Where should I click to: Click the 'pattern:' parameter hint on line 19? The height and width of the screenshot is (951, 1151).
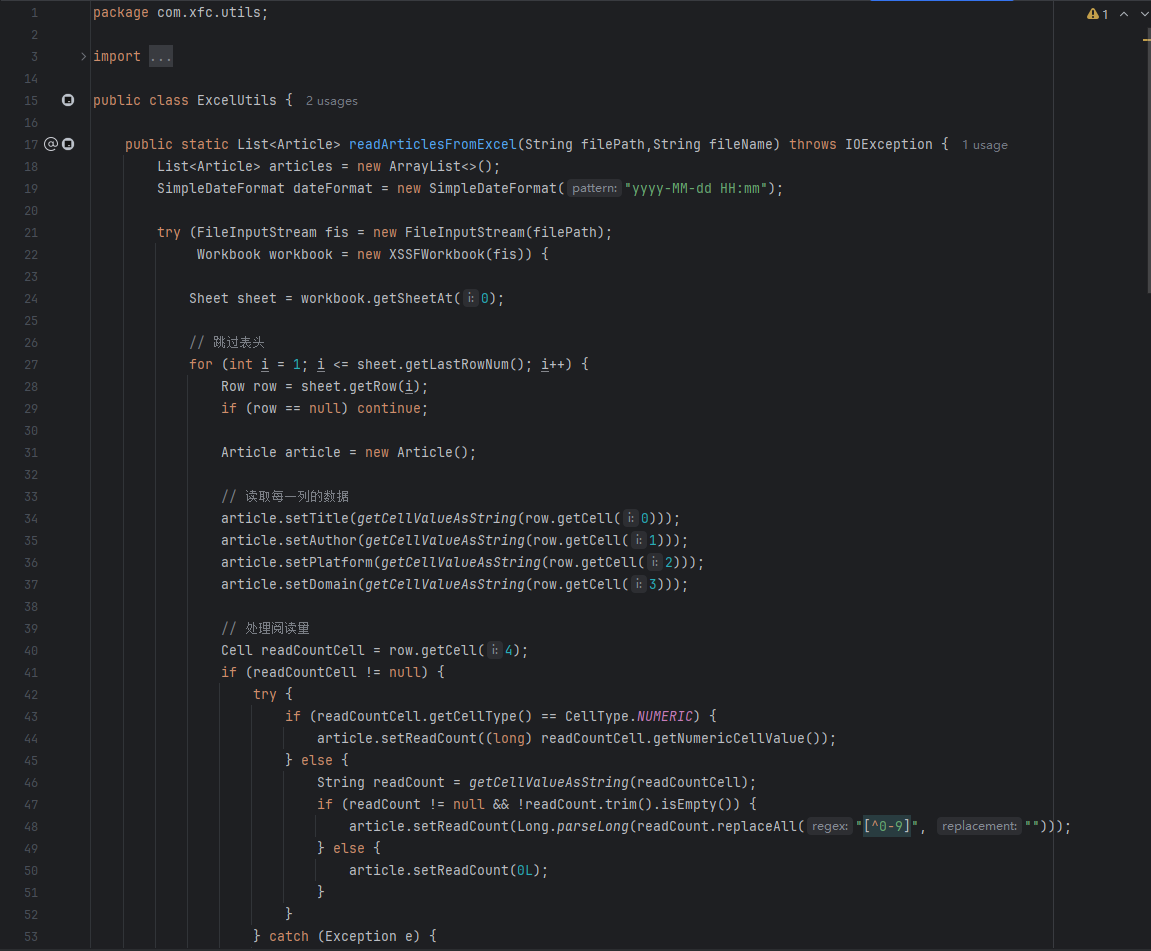tap(594, 188)
